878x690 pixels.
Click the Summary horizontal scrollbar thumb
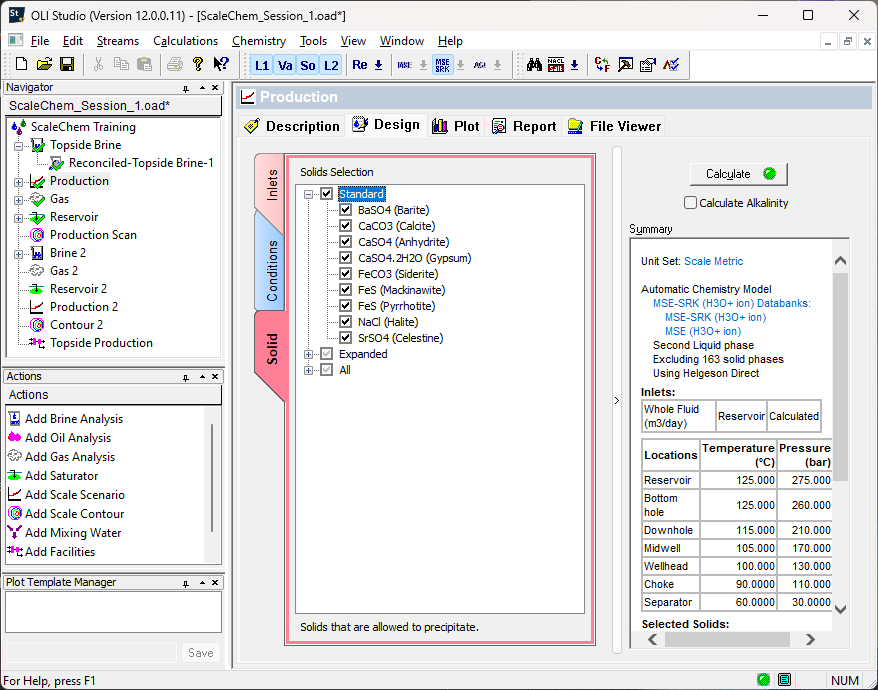[x=727, y=639]
